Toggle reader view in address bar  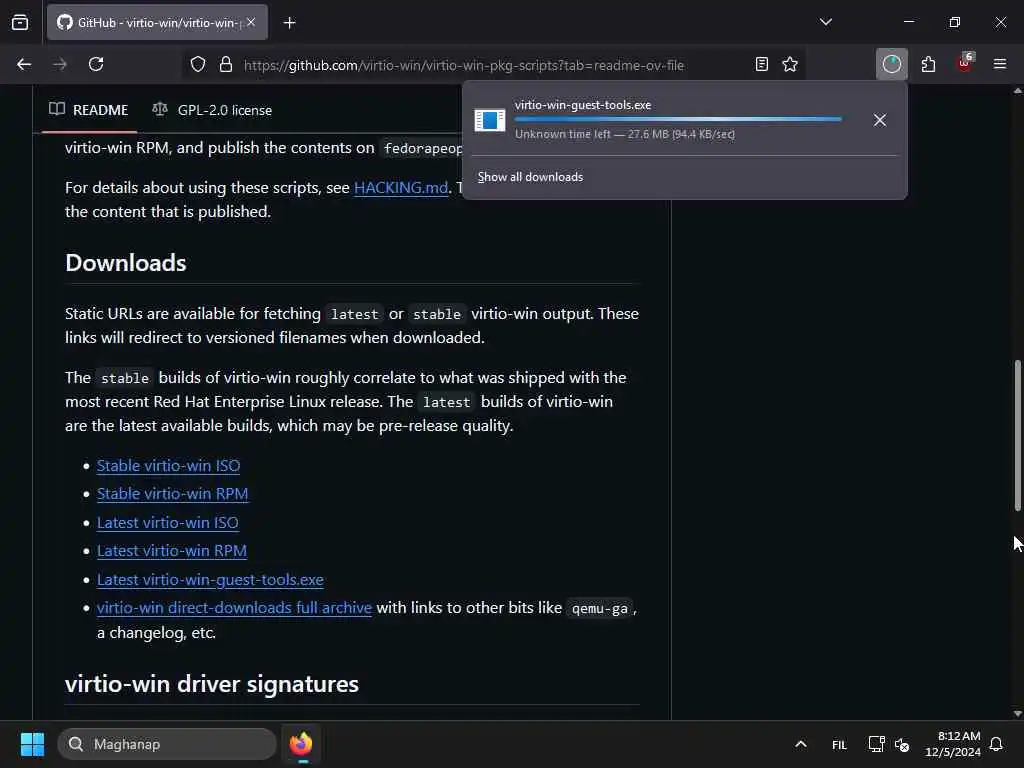tap(761, 65)
